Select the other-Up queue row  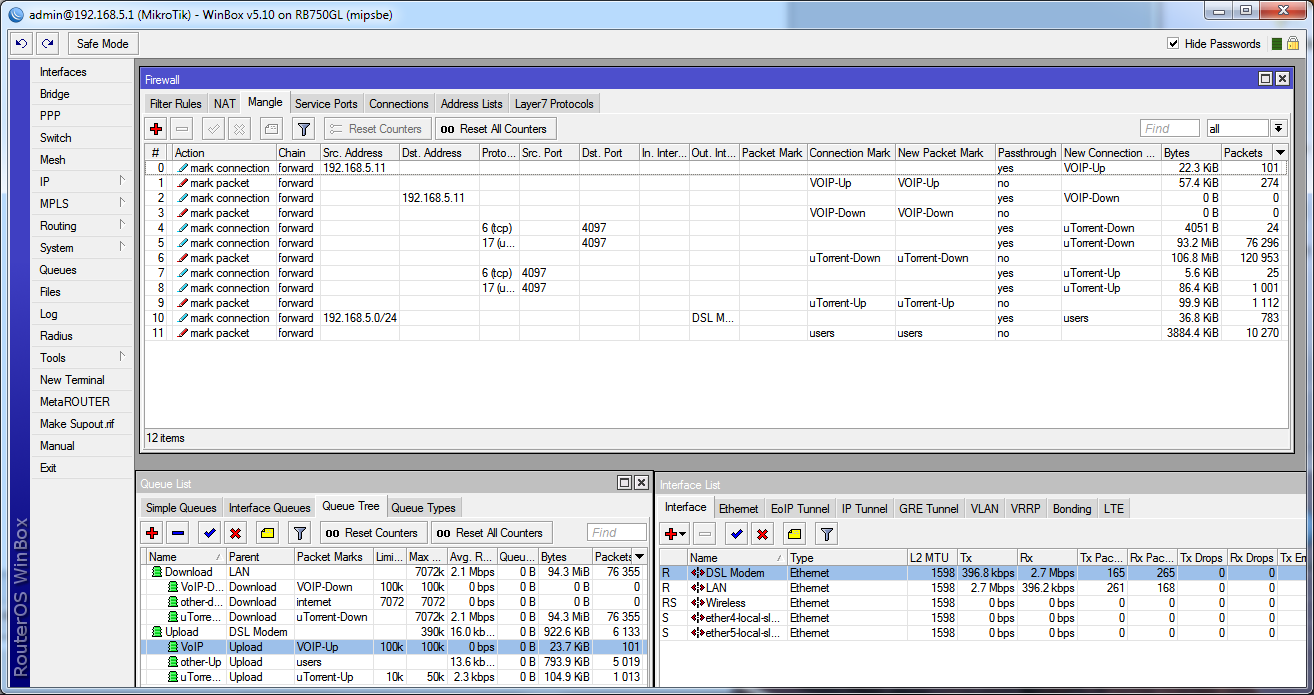click(397, 662)
